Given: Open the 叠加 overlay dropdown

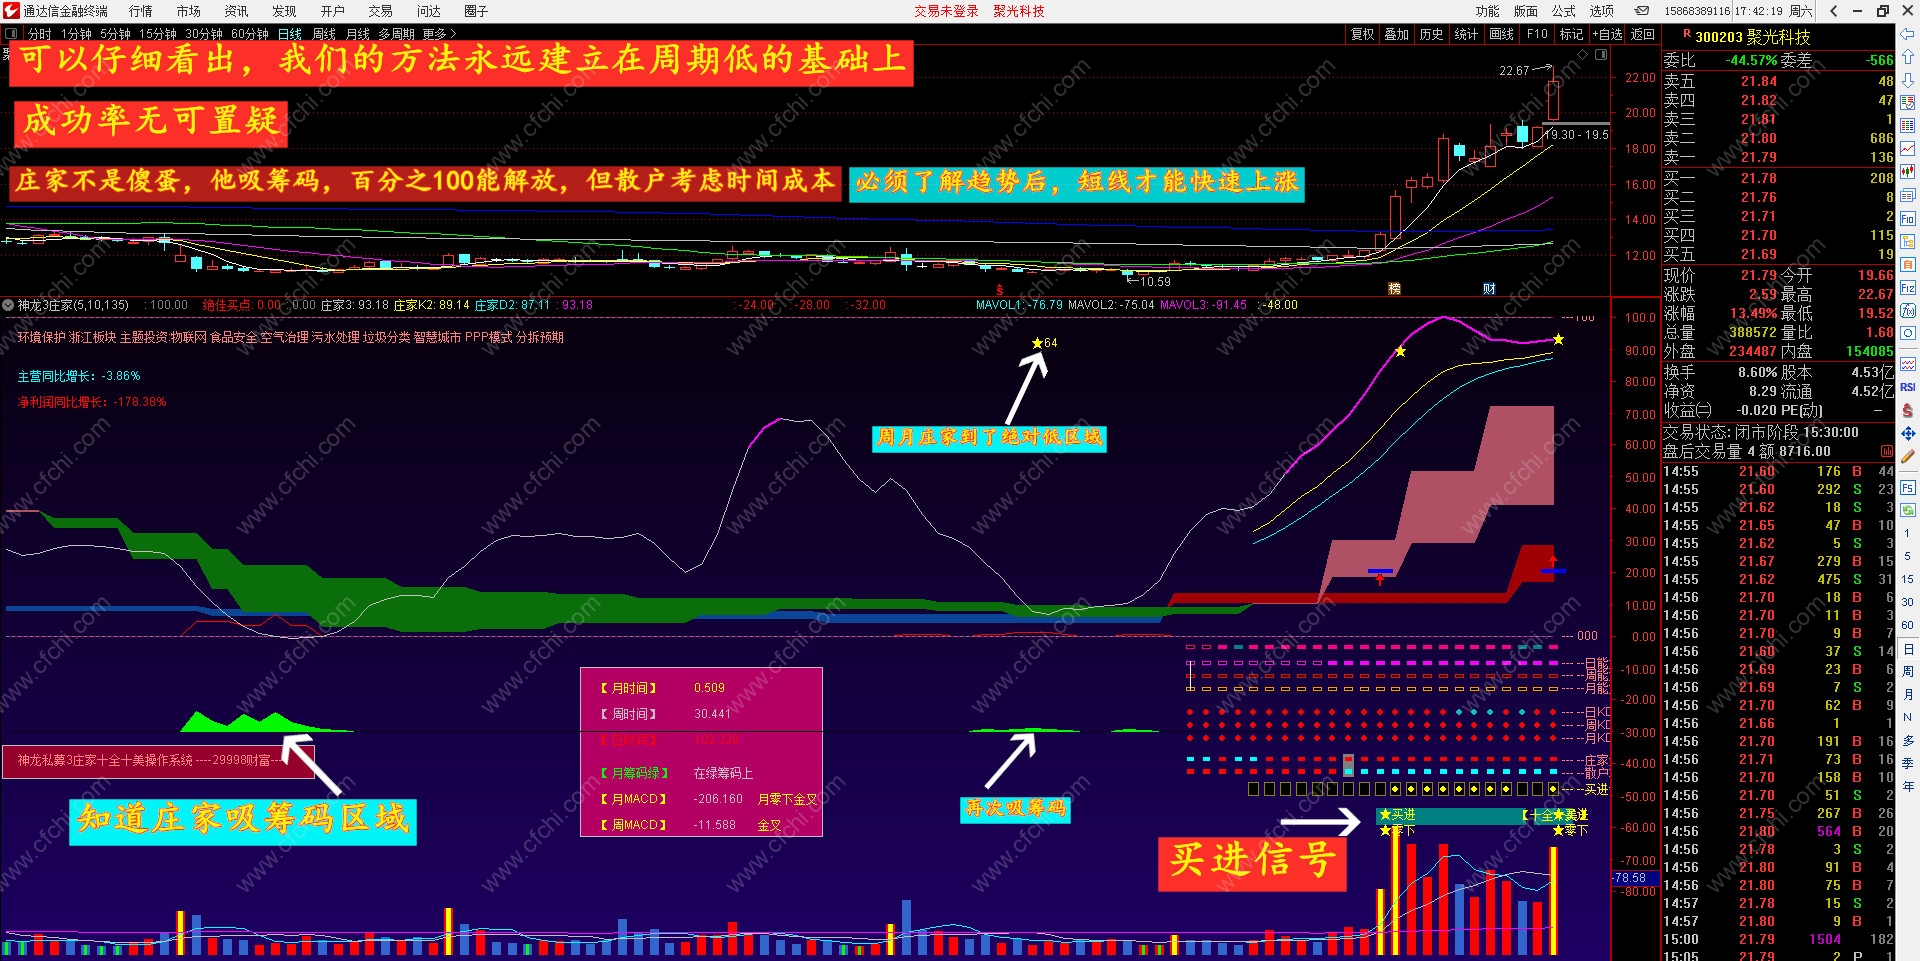Looking at the screenshot, I should pos(1396,34).
